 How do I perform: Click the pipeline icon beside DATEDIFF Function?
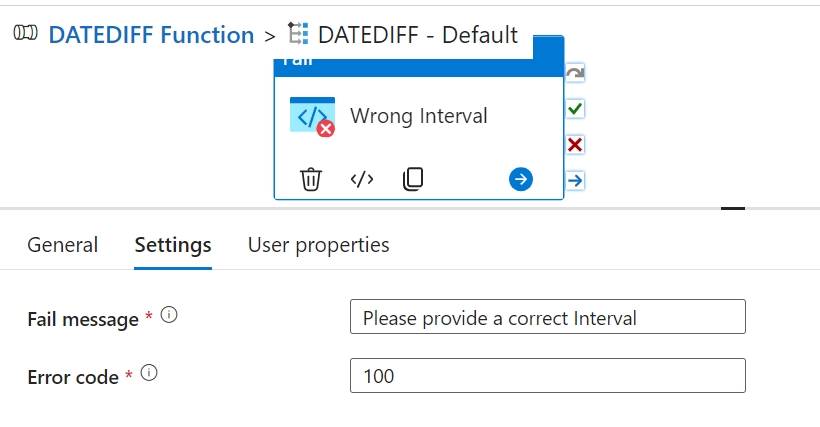[x=25, y=35]
